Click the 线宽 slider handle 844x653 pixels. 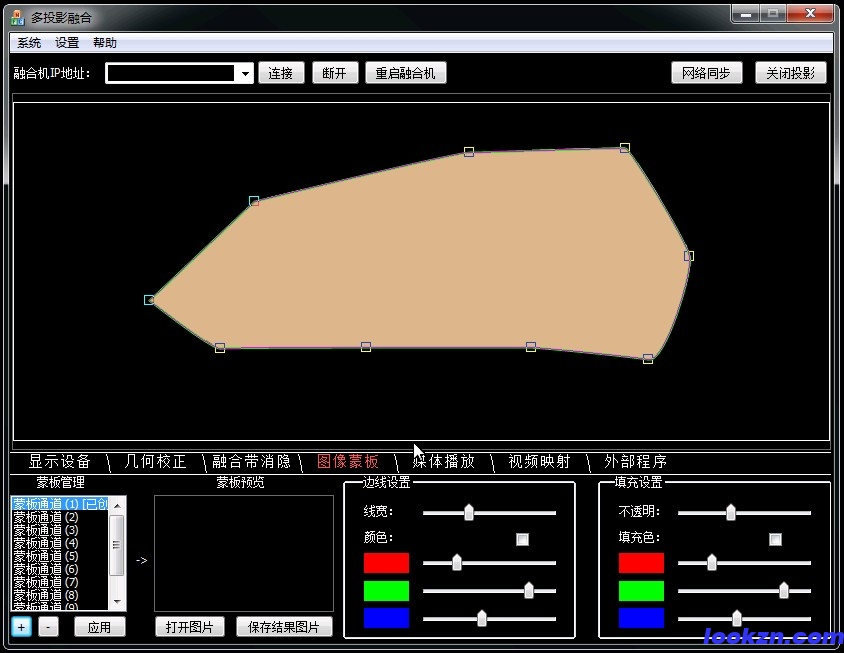[x=468, y=513]
